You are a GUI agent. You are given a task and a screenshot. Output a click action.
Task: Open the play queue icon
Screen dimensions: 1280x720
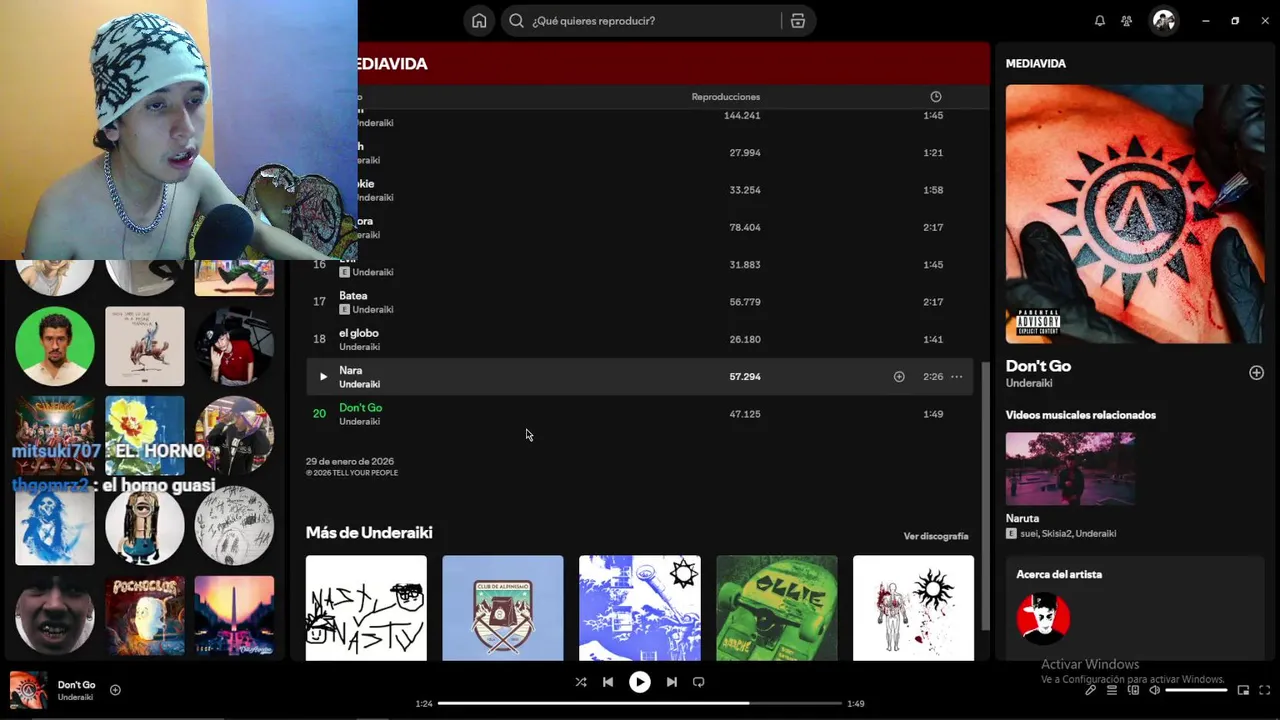pyautogui.click(x=1112, y=690)
